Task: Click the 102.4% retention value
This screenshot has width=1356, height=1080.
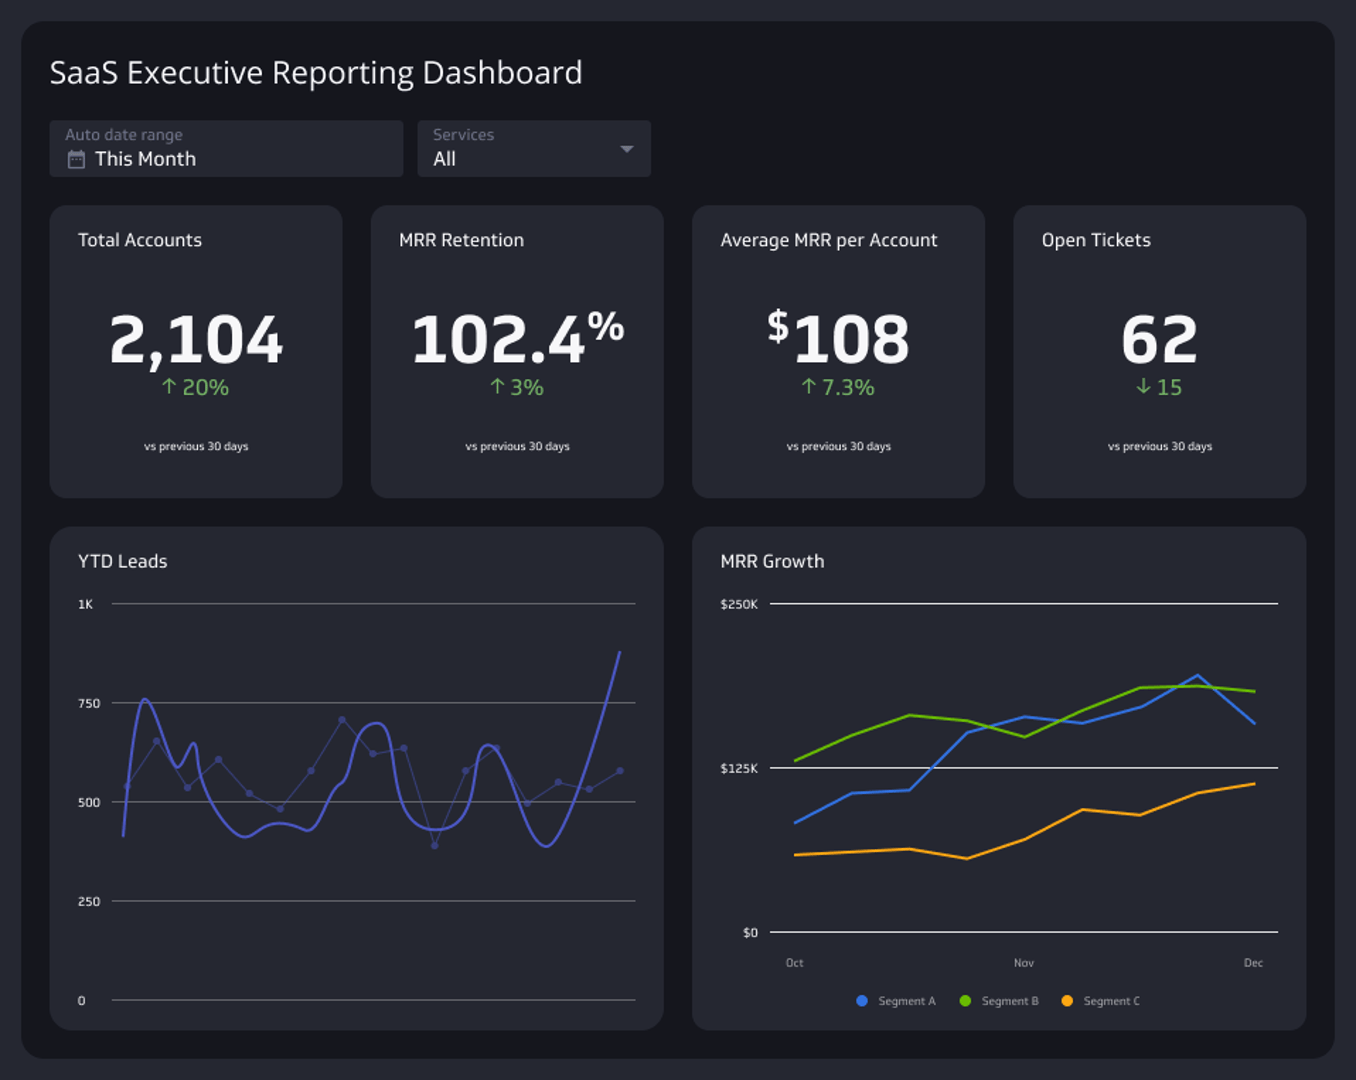Action: click(517, 338)
